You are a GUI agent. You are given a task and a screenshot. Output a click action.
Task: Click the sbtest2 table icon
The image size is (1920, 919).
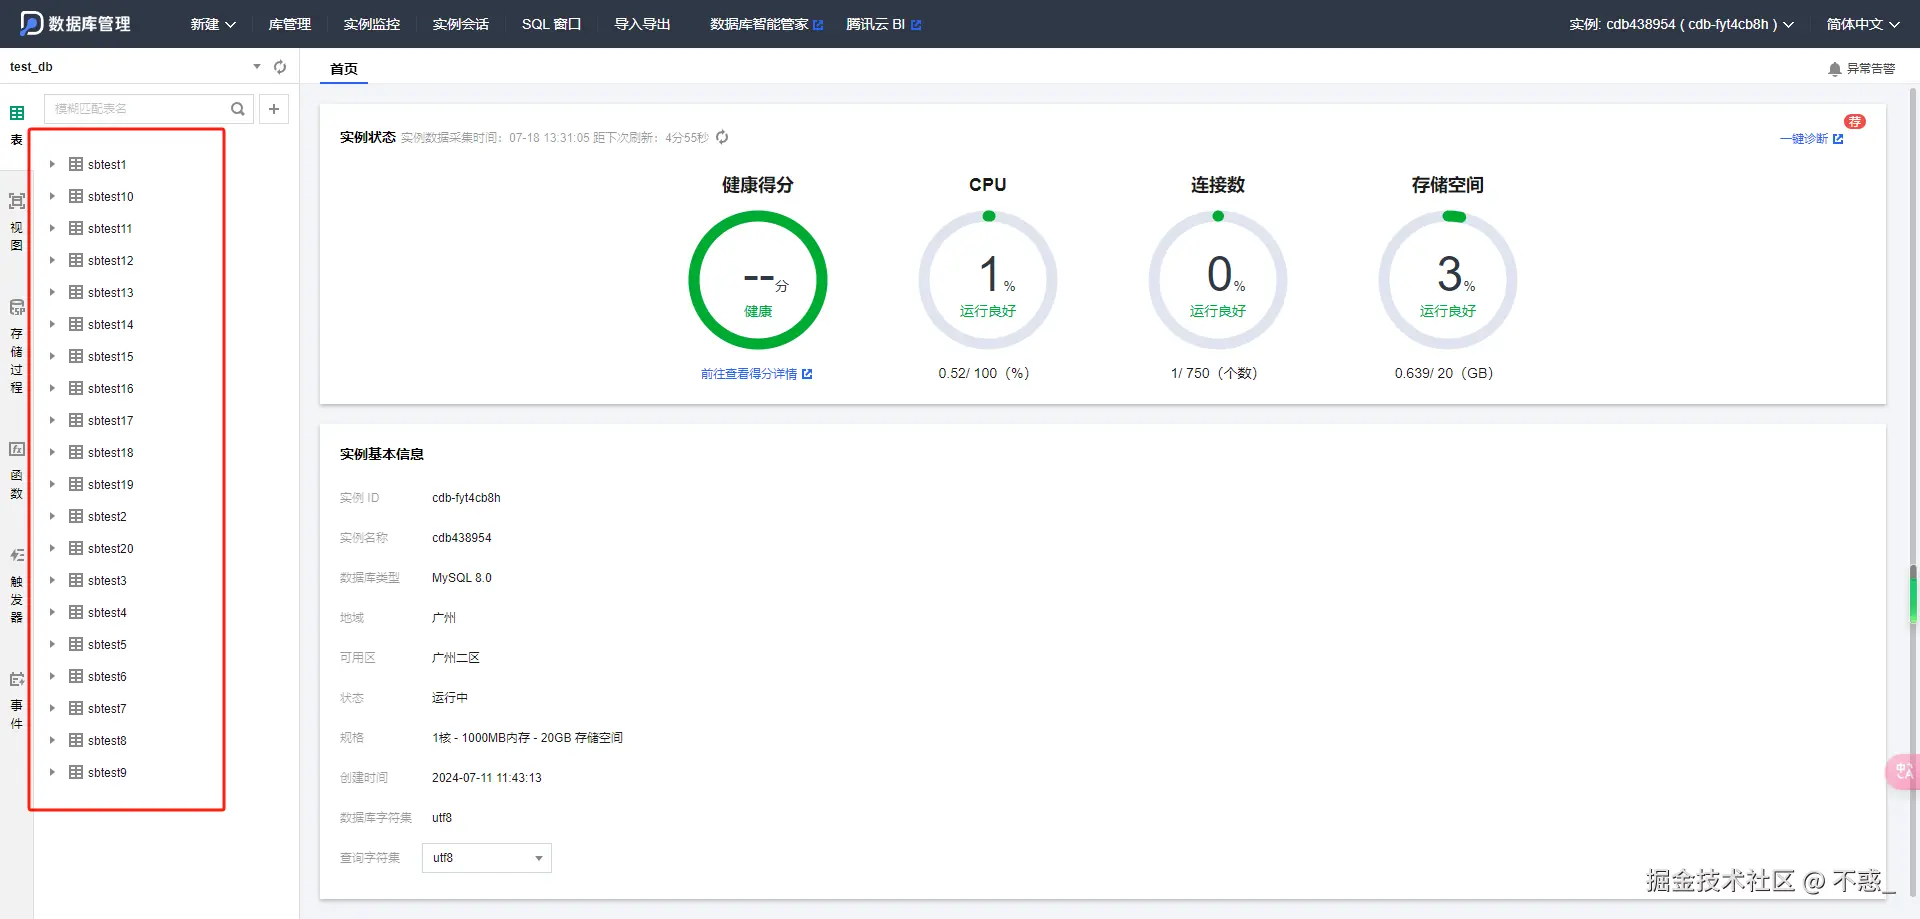coord(76,516)
